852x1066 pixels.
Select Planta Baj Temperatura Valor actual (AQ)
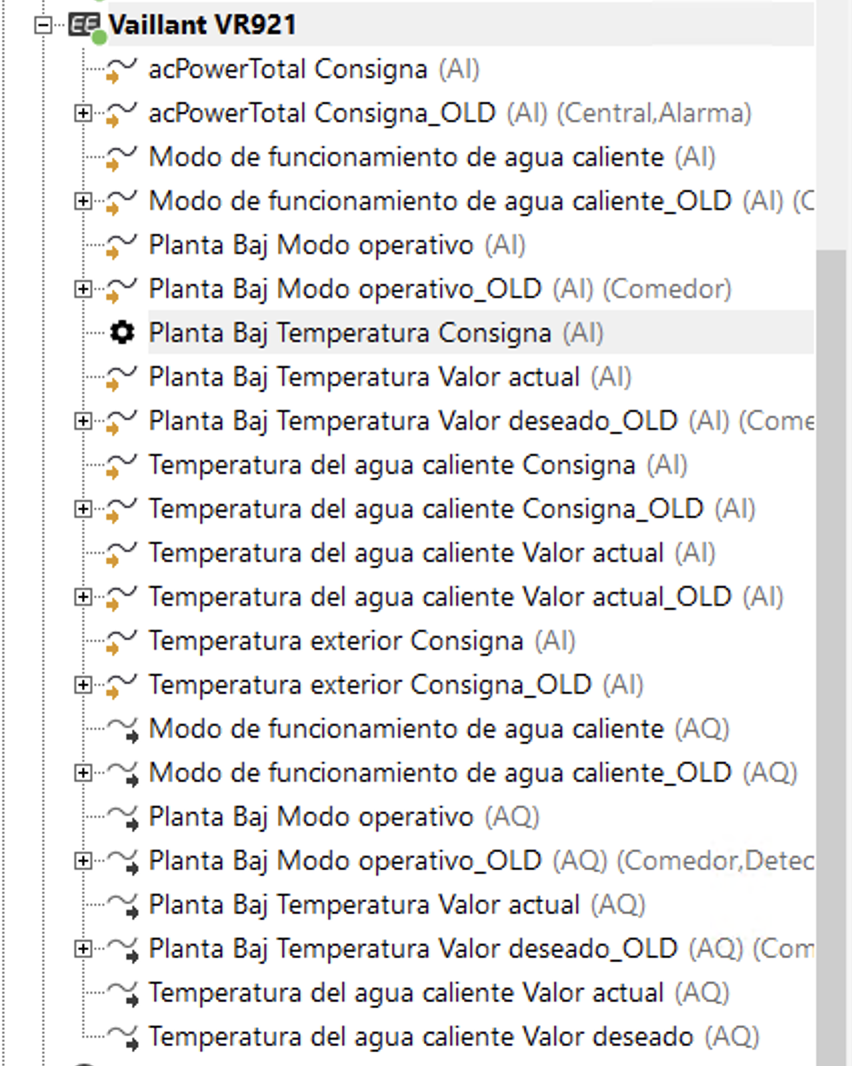364,905
